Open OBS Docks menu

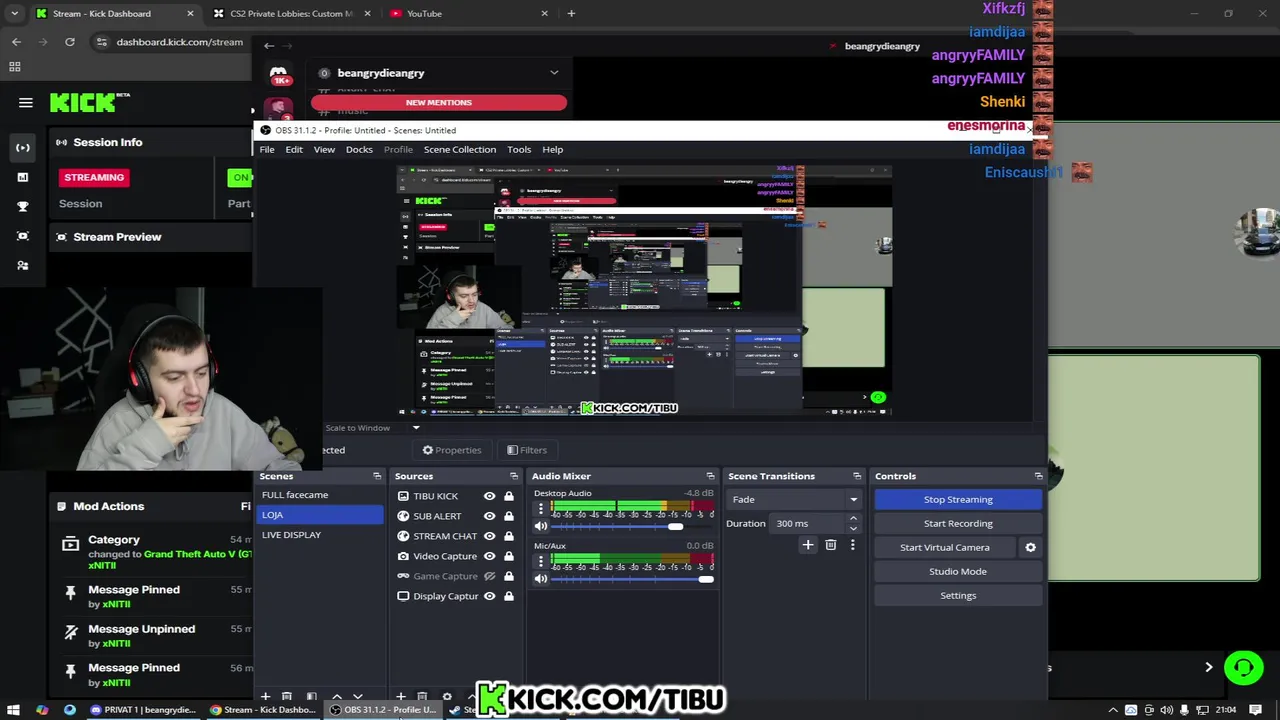click(359, 149)
